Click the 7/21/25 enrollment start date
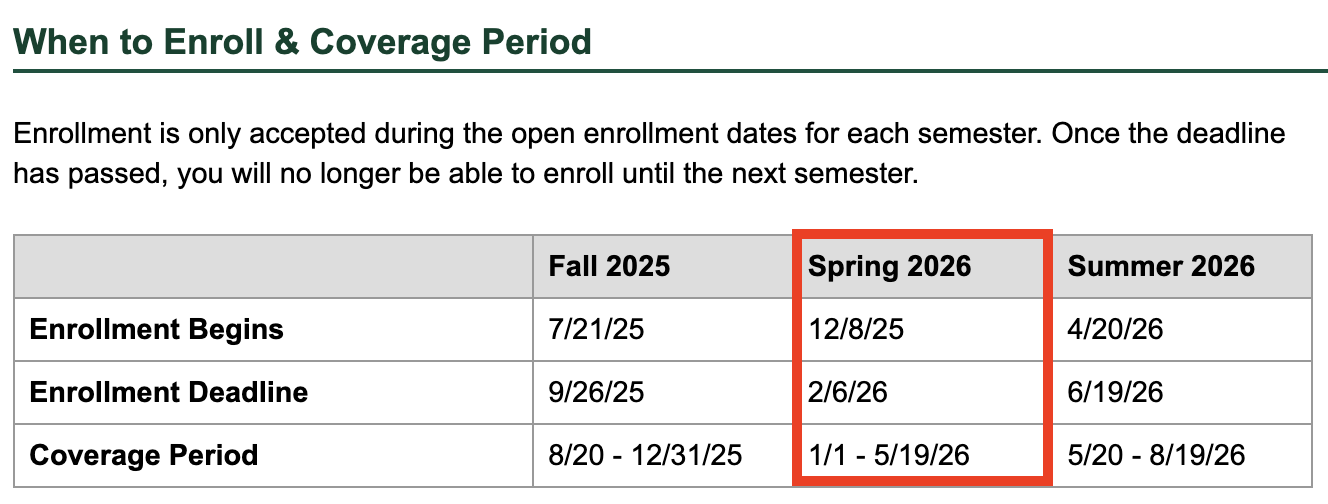Viewport: 1328px width, 504px height. (x=596, y=329)
